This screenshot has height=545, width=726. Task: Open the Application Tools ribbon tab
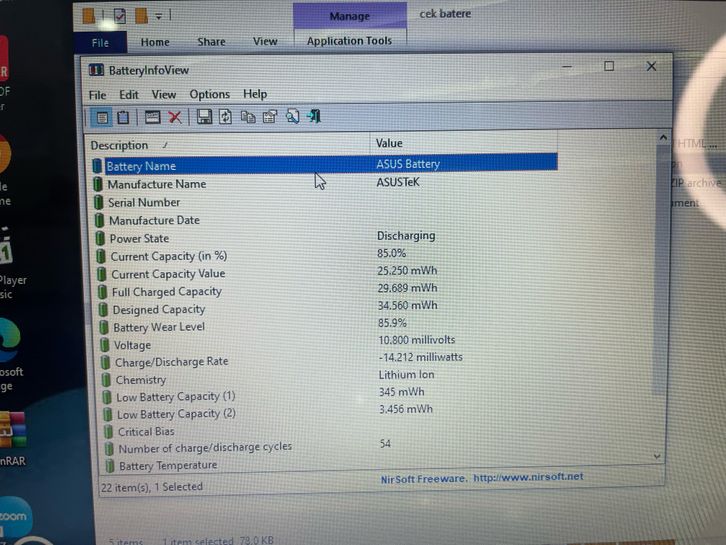click(x=349, y=41)
